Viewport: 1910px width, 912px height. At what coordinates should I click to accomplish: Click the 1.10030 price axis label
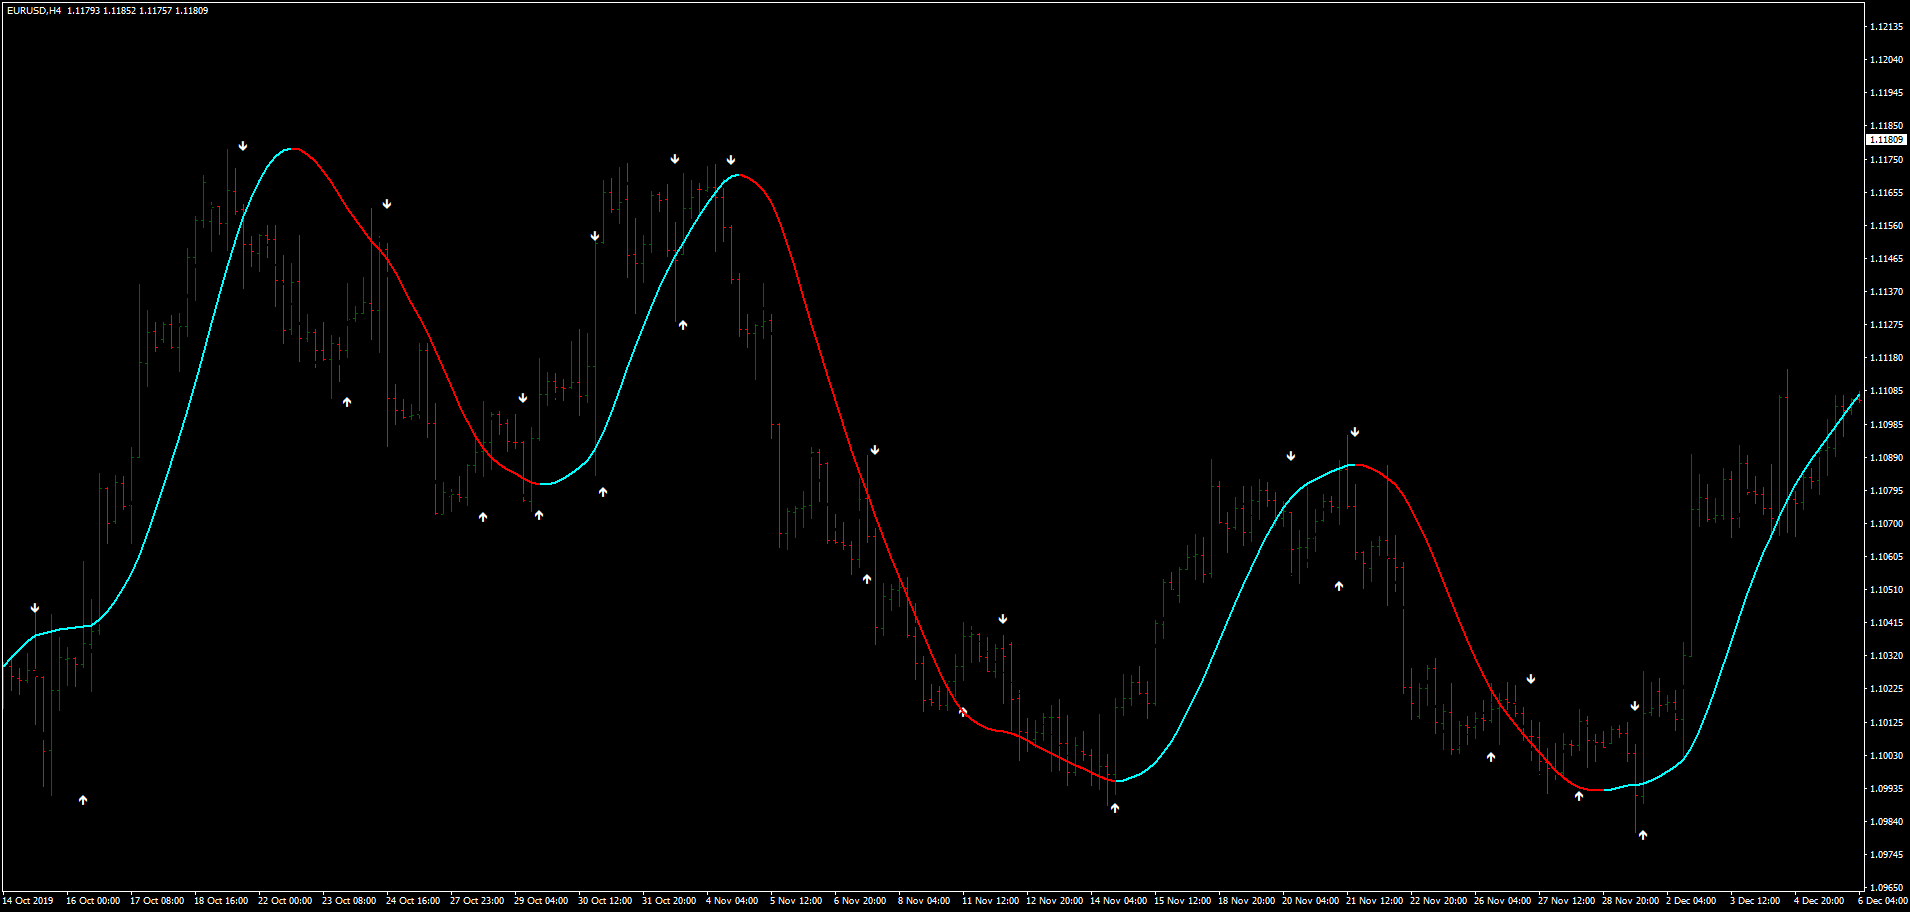click(x=1886, y=756)
